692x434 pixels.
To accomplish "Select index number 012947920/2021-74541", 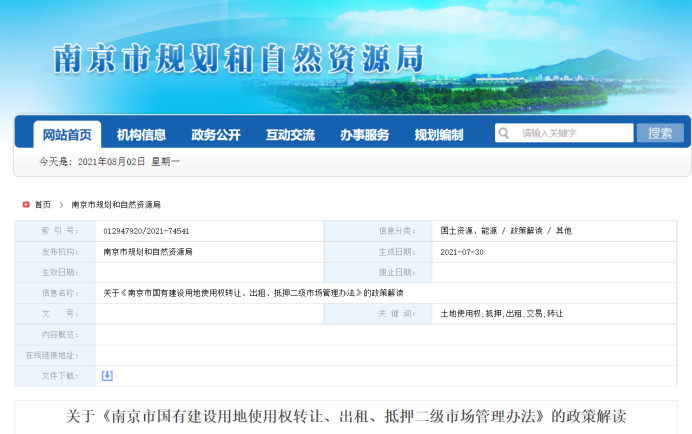I will click(146, 231).
